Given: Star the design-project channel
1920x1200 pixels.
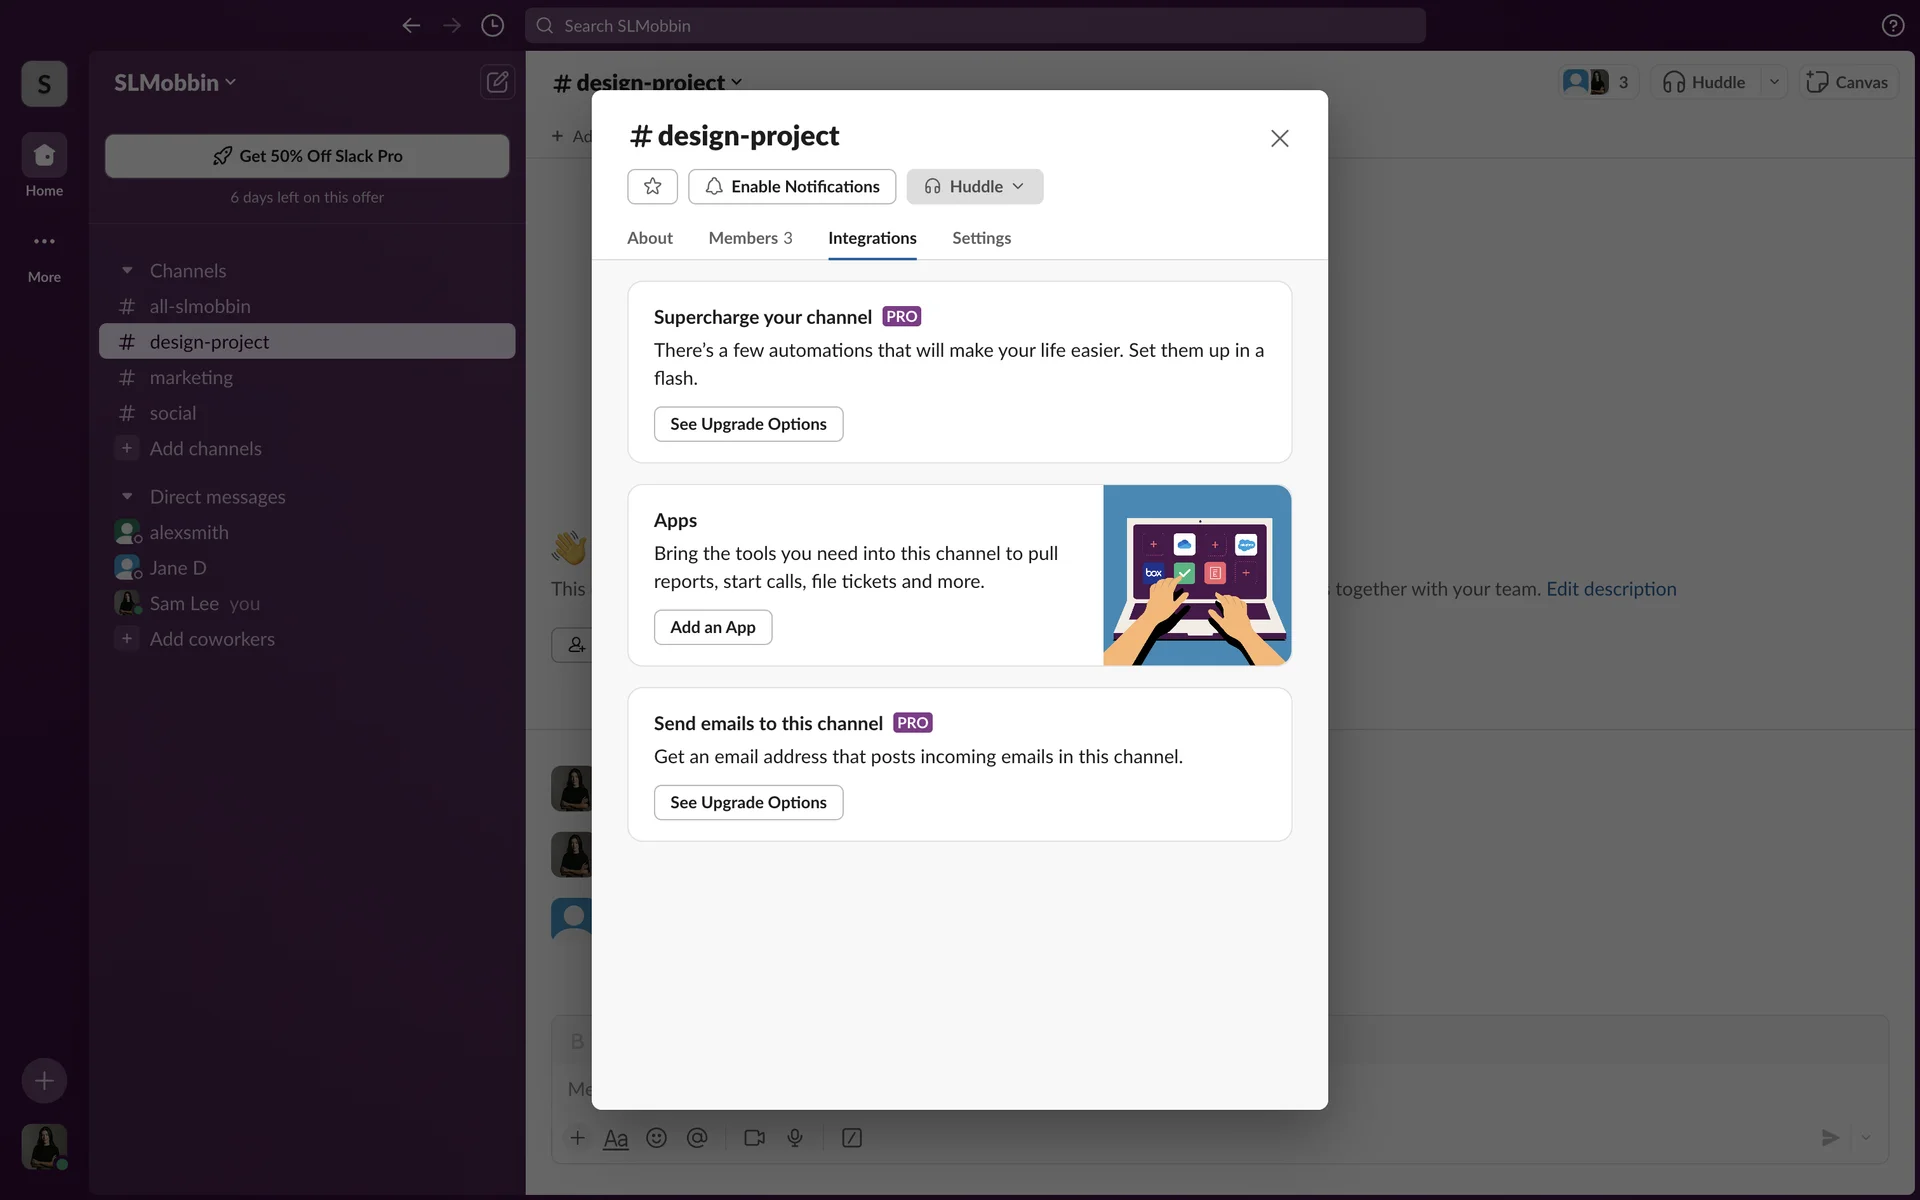Looking at the screenshot, I should click(x=652, y=186).
